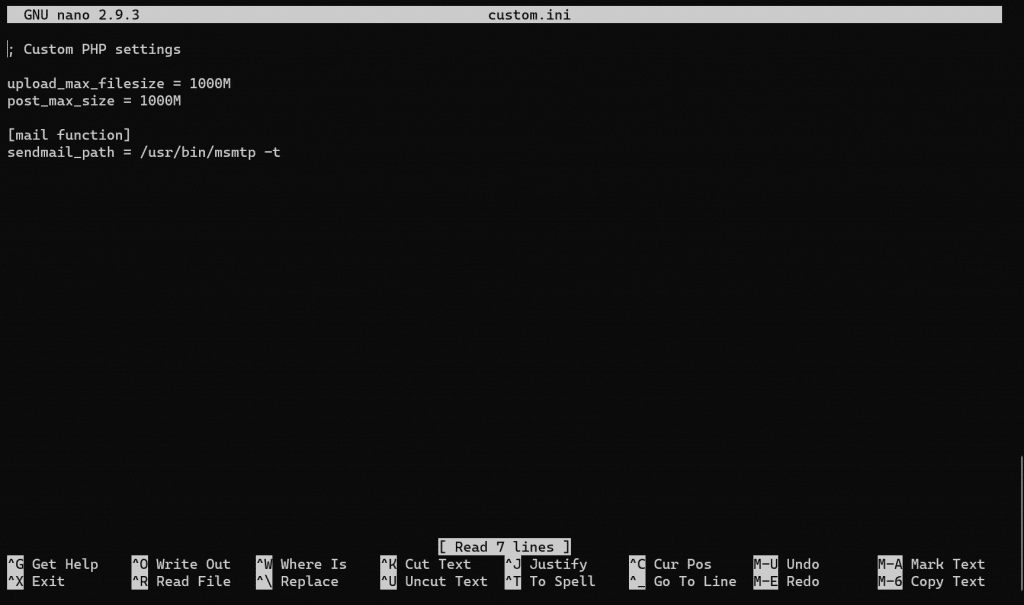Click the M-6 Copy Text shortcut

(931, 581)
